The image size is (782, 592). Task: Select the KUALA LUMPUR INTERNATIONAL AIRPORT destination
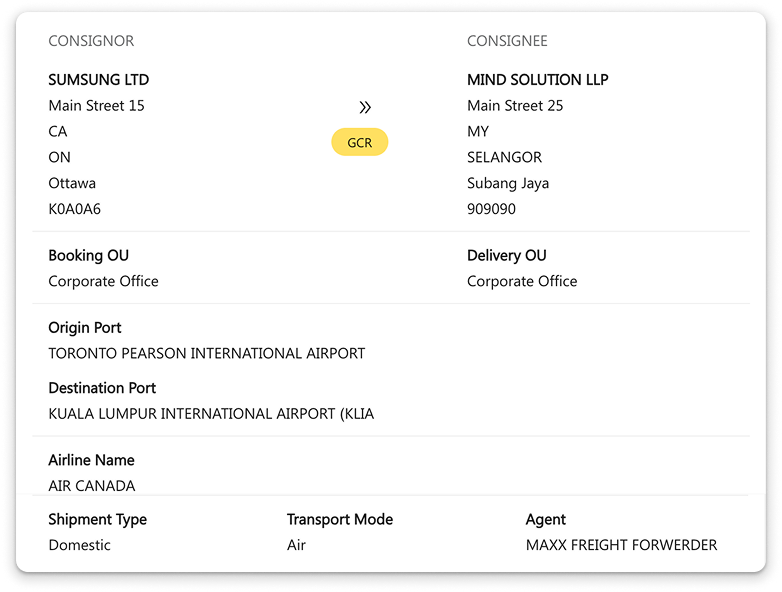[x=211, y=414]
